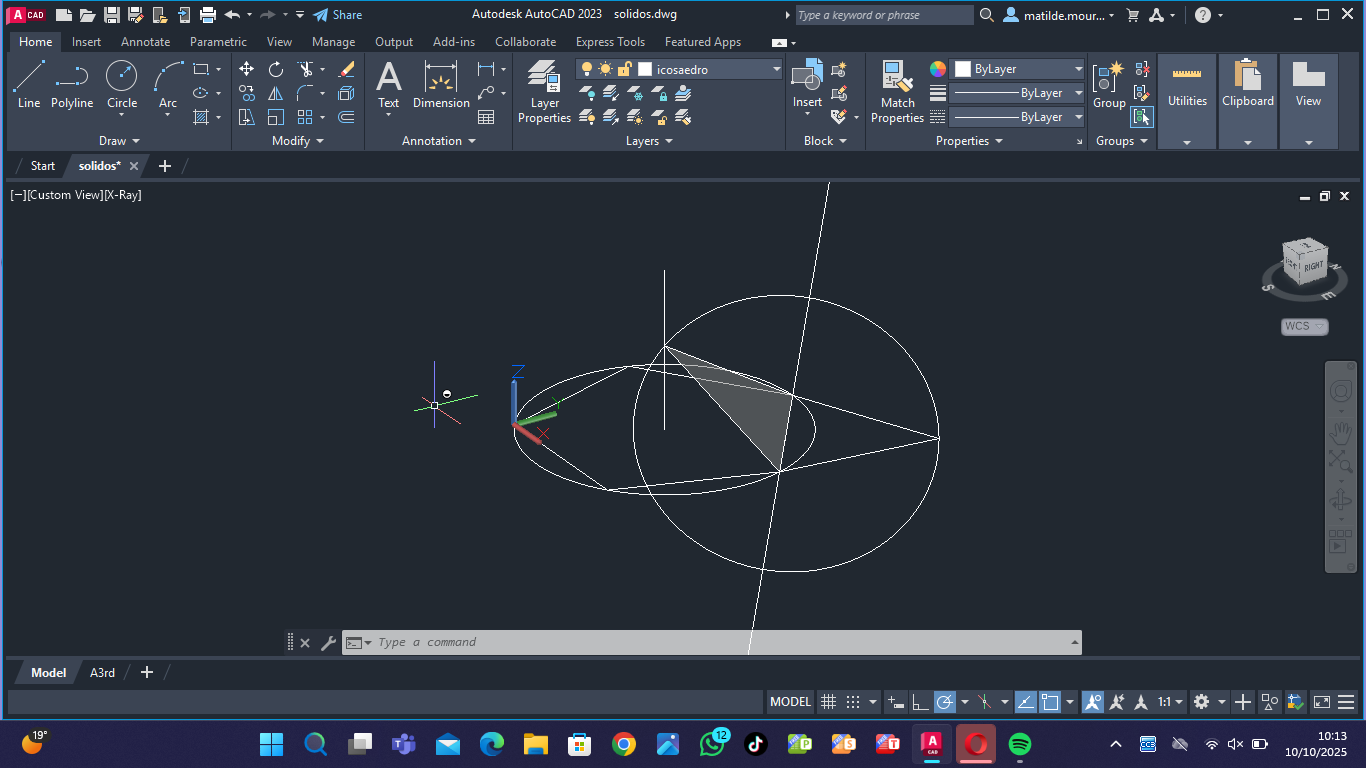Click the Move tool in Modify panel

tap(246, 69)
